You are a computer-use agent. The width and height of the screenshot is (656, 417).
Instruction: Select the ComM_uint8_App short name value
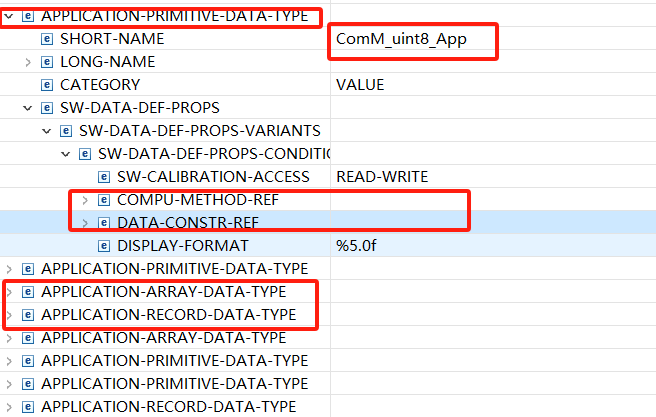401,39
